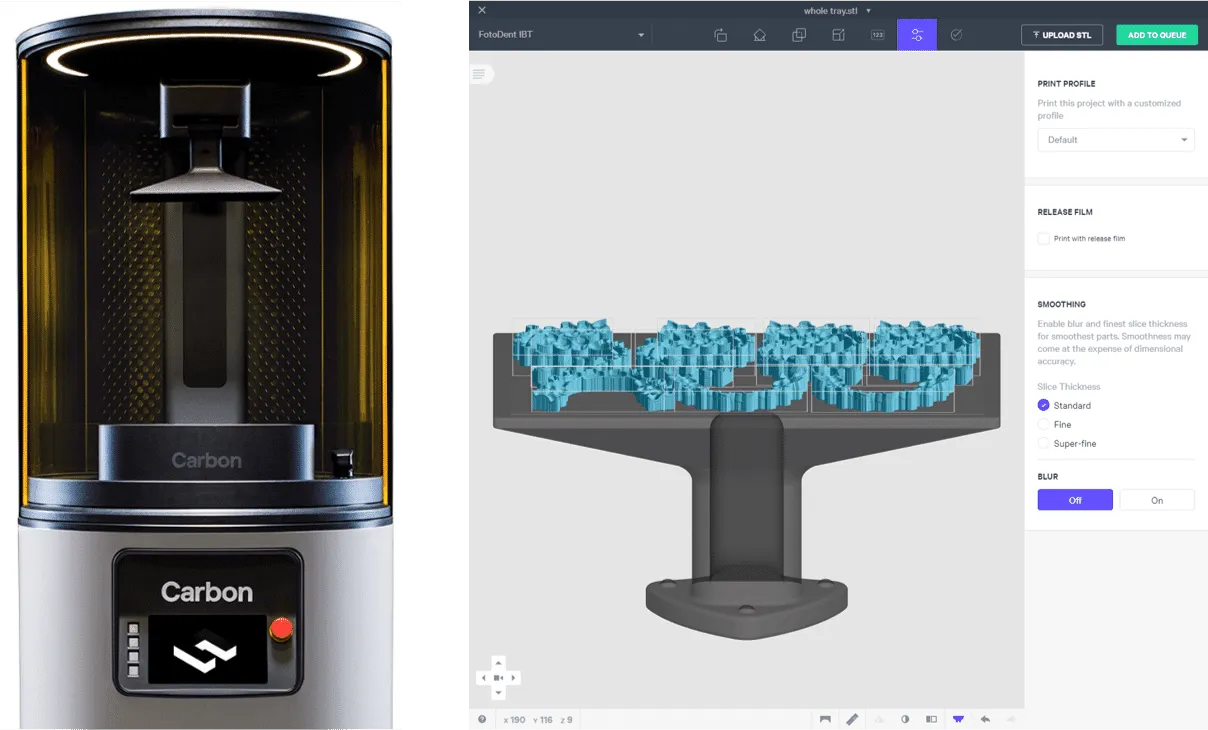Select the Standard slice thickness option

pos(1044,405)
